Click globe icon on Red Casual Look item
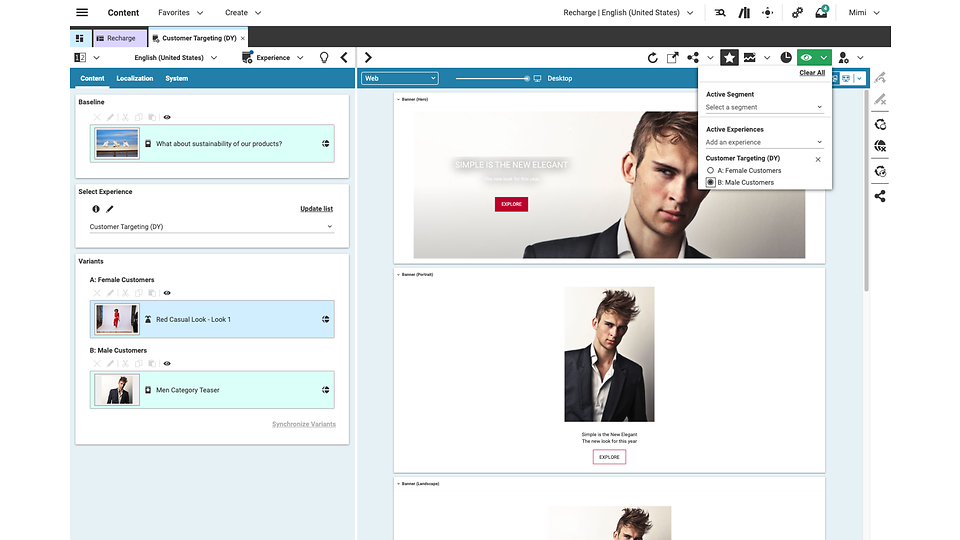The height and width of the screenshot is (540, 960). (326, 319)
